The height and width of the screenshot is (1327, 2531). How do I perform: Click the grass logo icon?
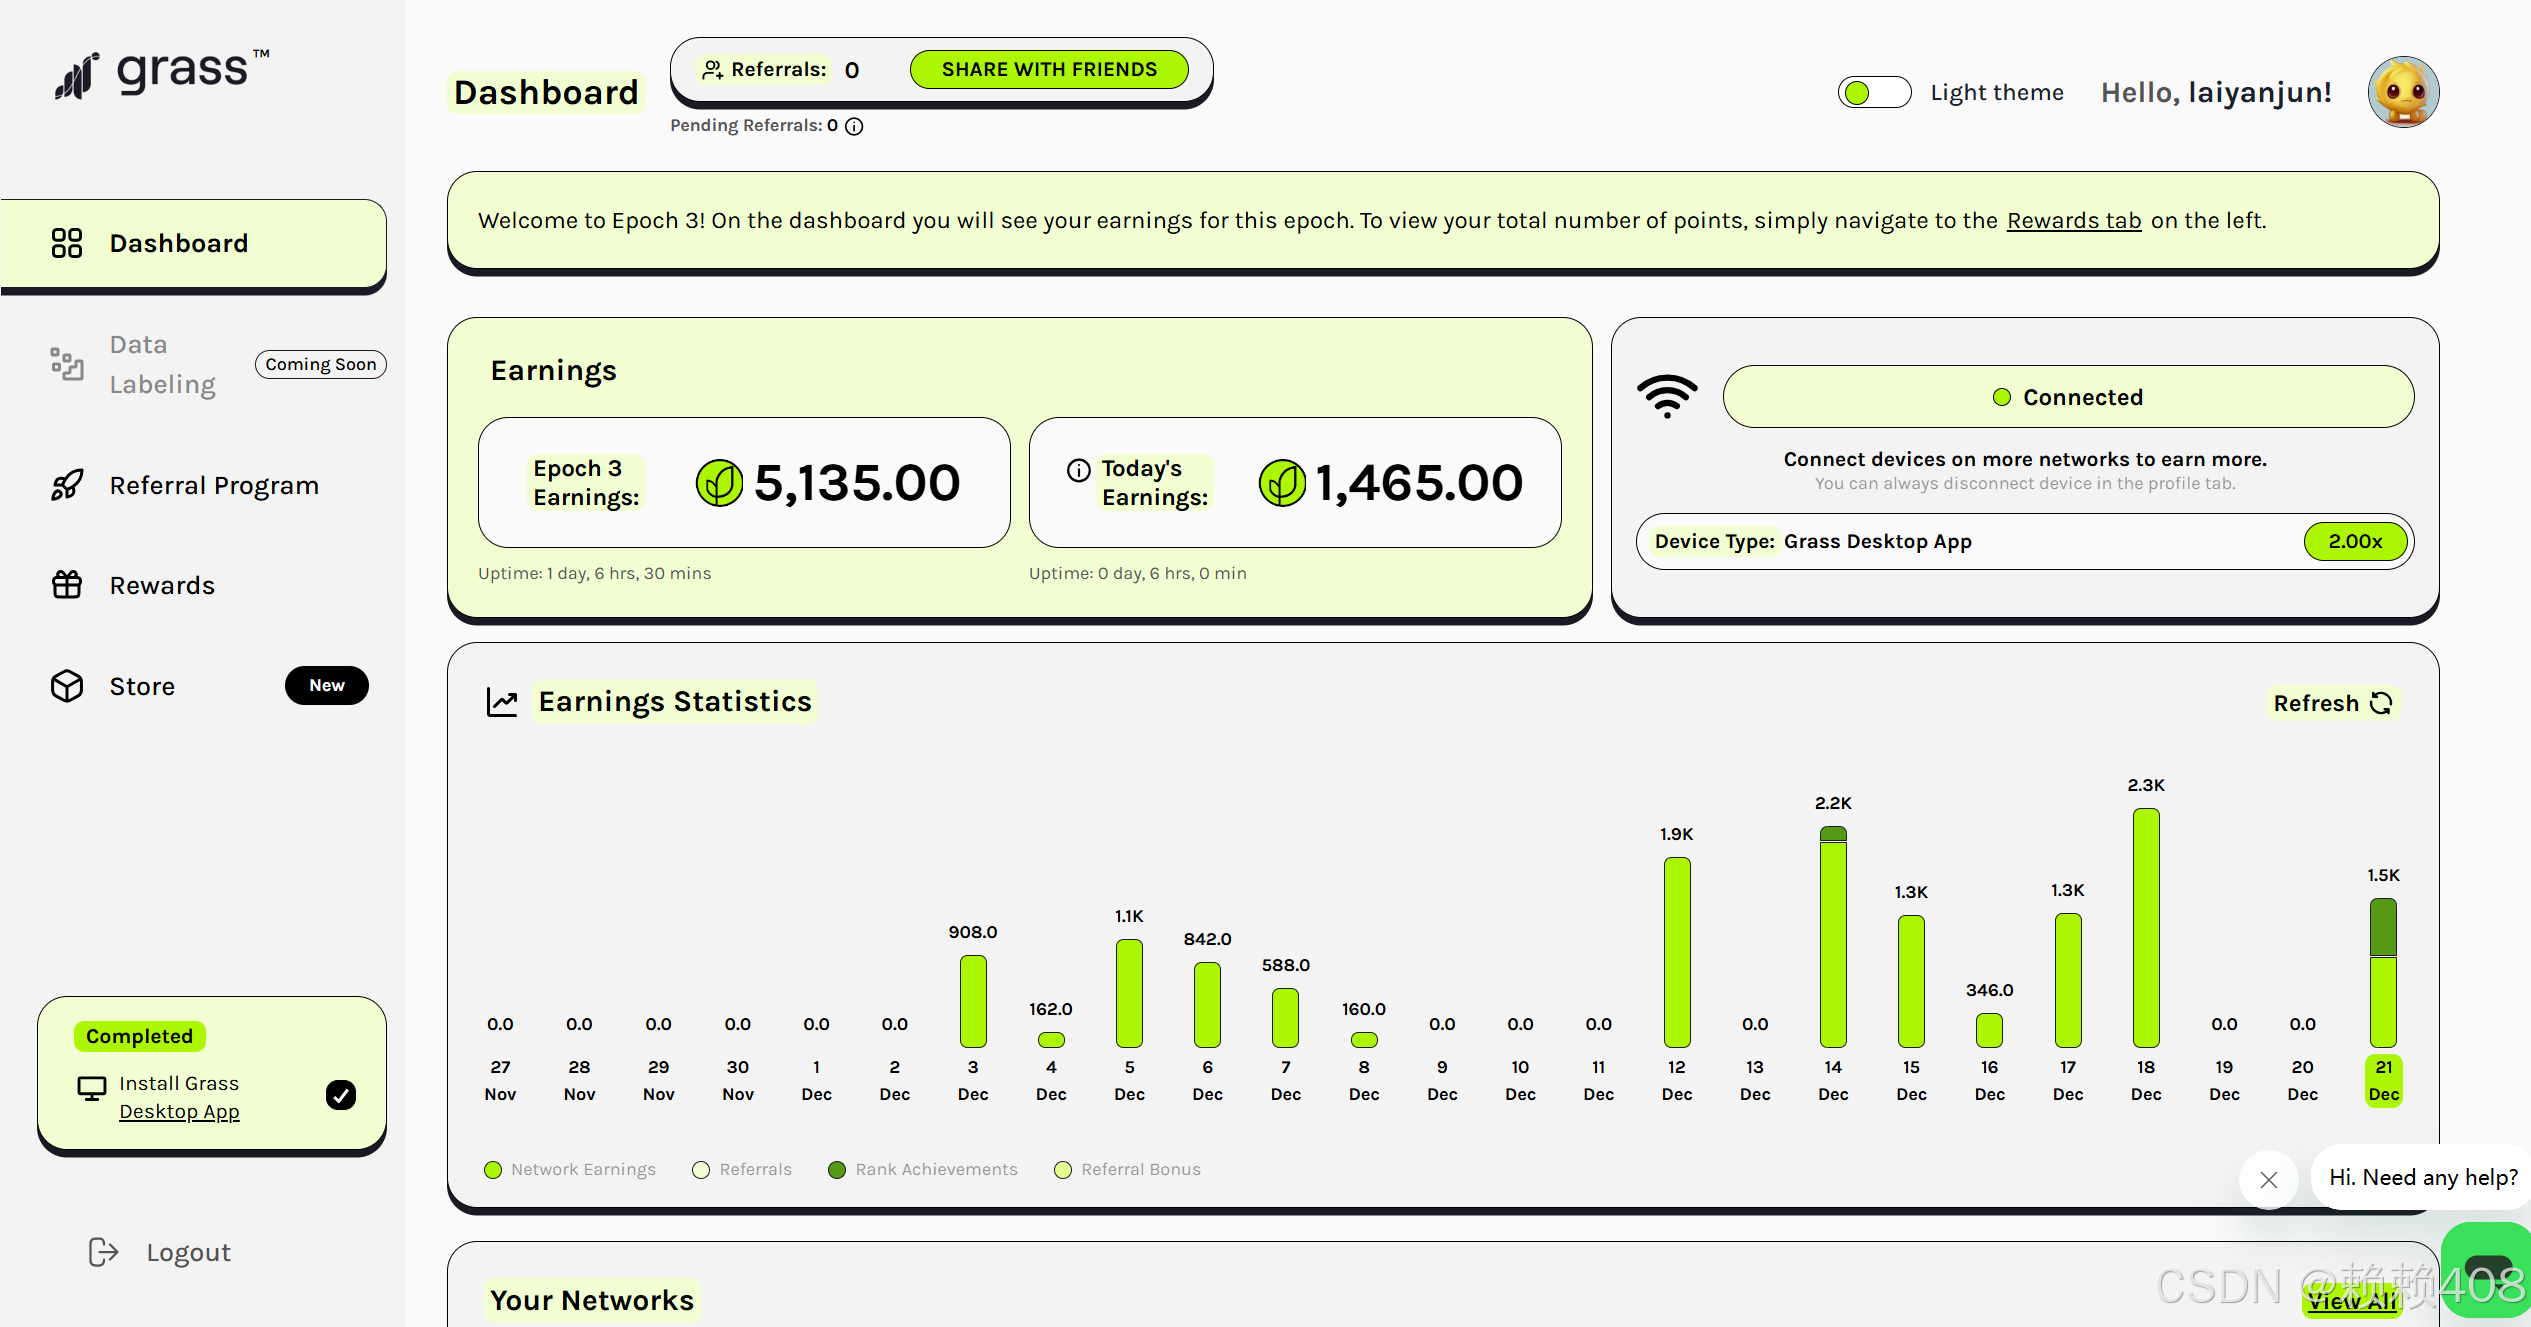[x=77, y=76]
